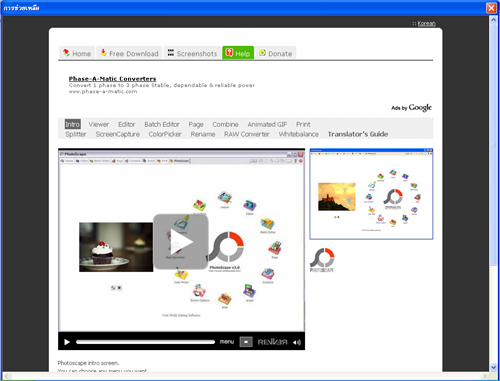Image resolution: width=500 pixels, height=381 pixels.
Task: Toggle fullscreen button in video player bar
Action: [246, 342]
